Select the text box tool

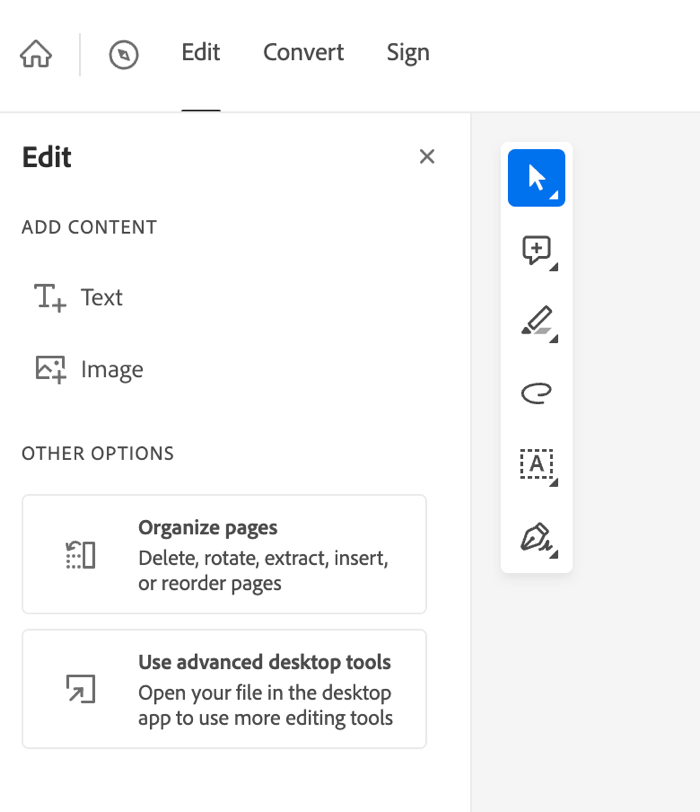(536, 464)
